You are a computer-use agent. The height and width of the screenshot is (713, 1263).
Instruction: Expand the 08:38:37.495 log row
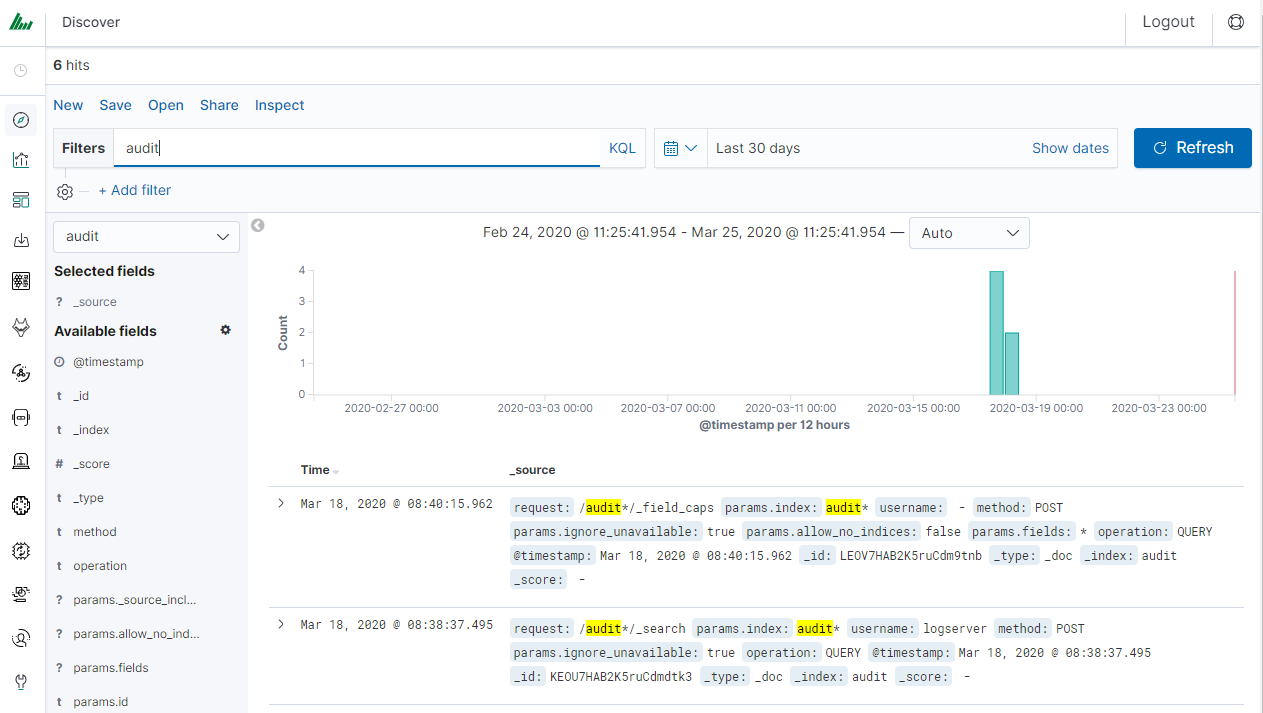click(281, 624)
